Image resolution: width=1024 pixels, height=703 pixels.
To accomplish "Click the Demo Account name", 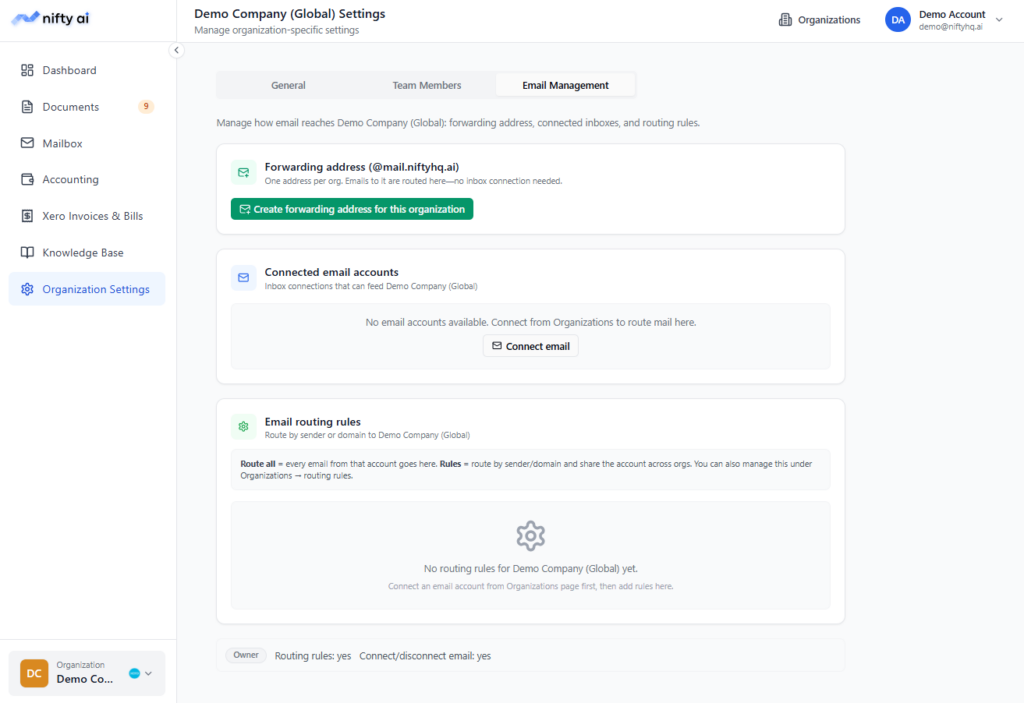I will 952,14.
